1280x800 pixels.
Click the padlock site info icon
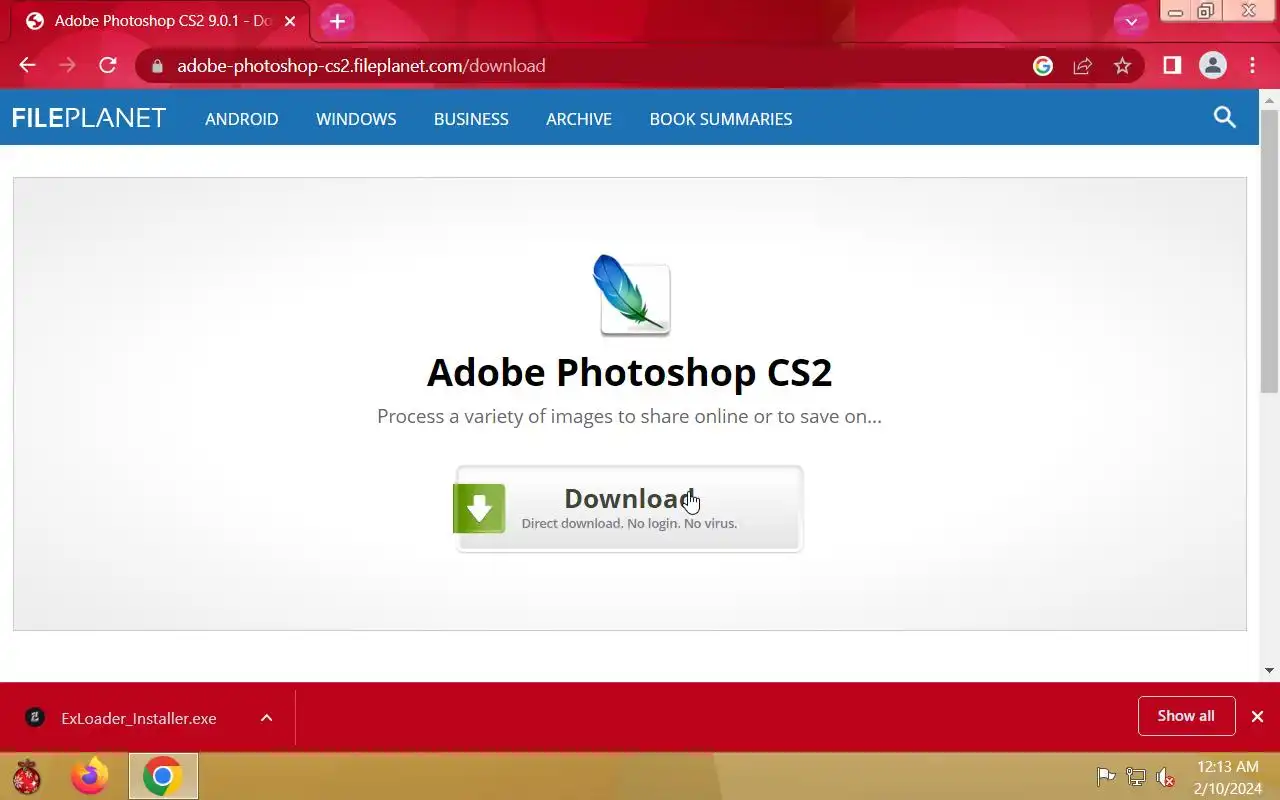[156, 66]
